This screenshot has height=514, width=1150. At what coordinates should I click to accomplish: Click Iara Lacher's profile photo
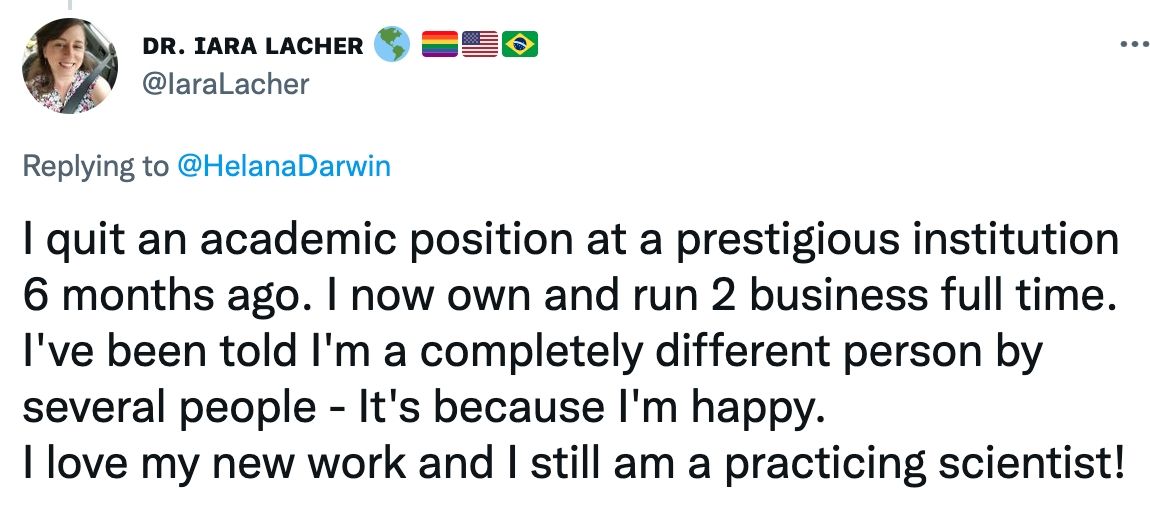click(x=68, y=66)
